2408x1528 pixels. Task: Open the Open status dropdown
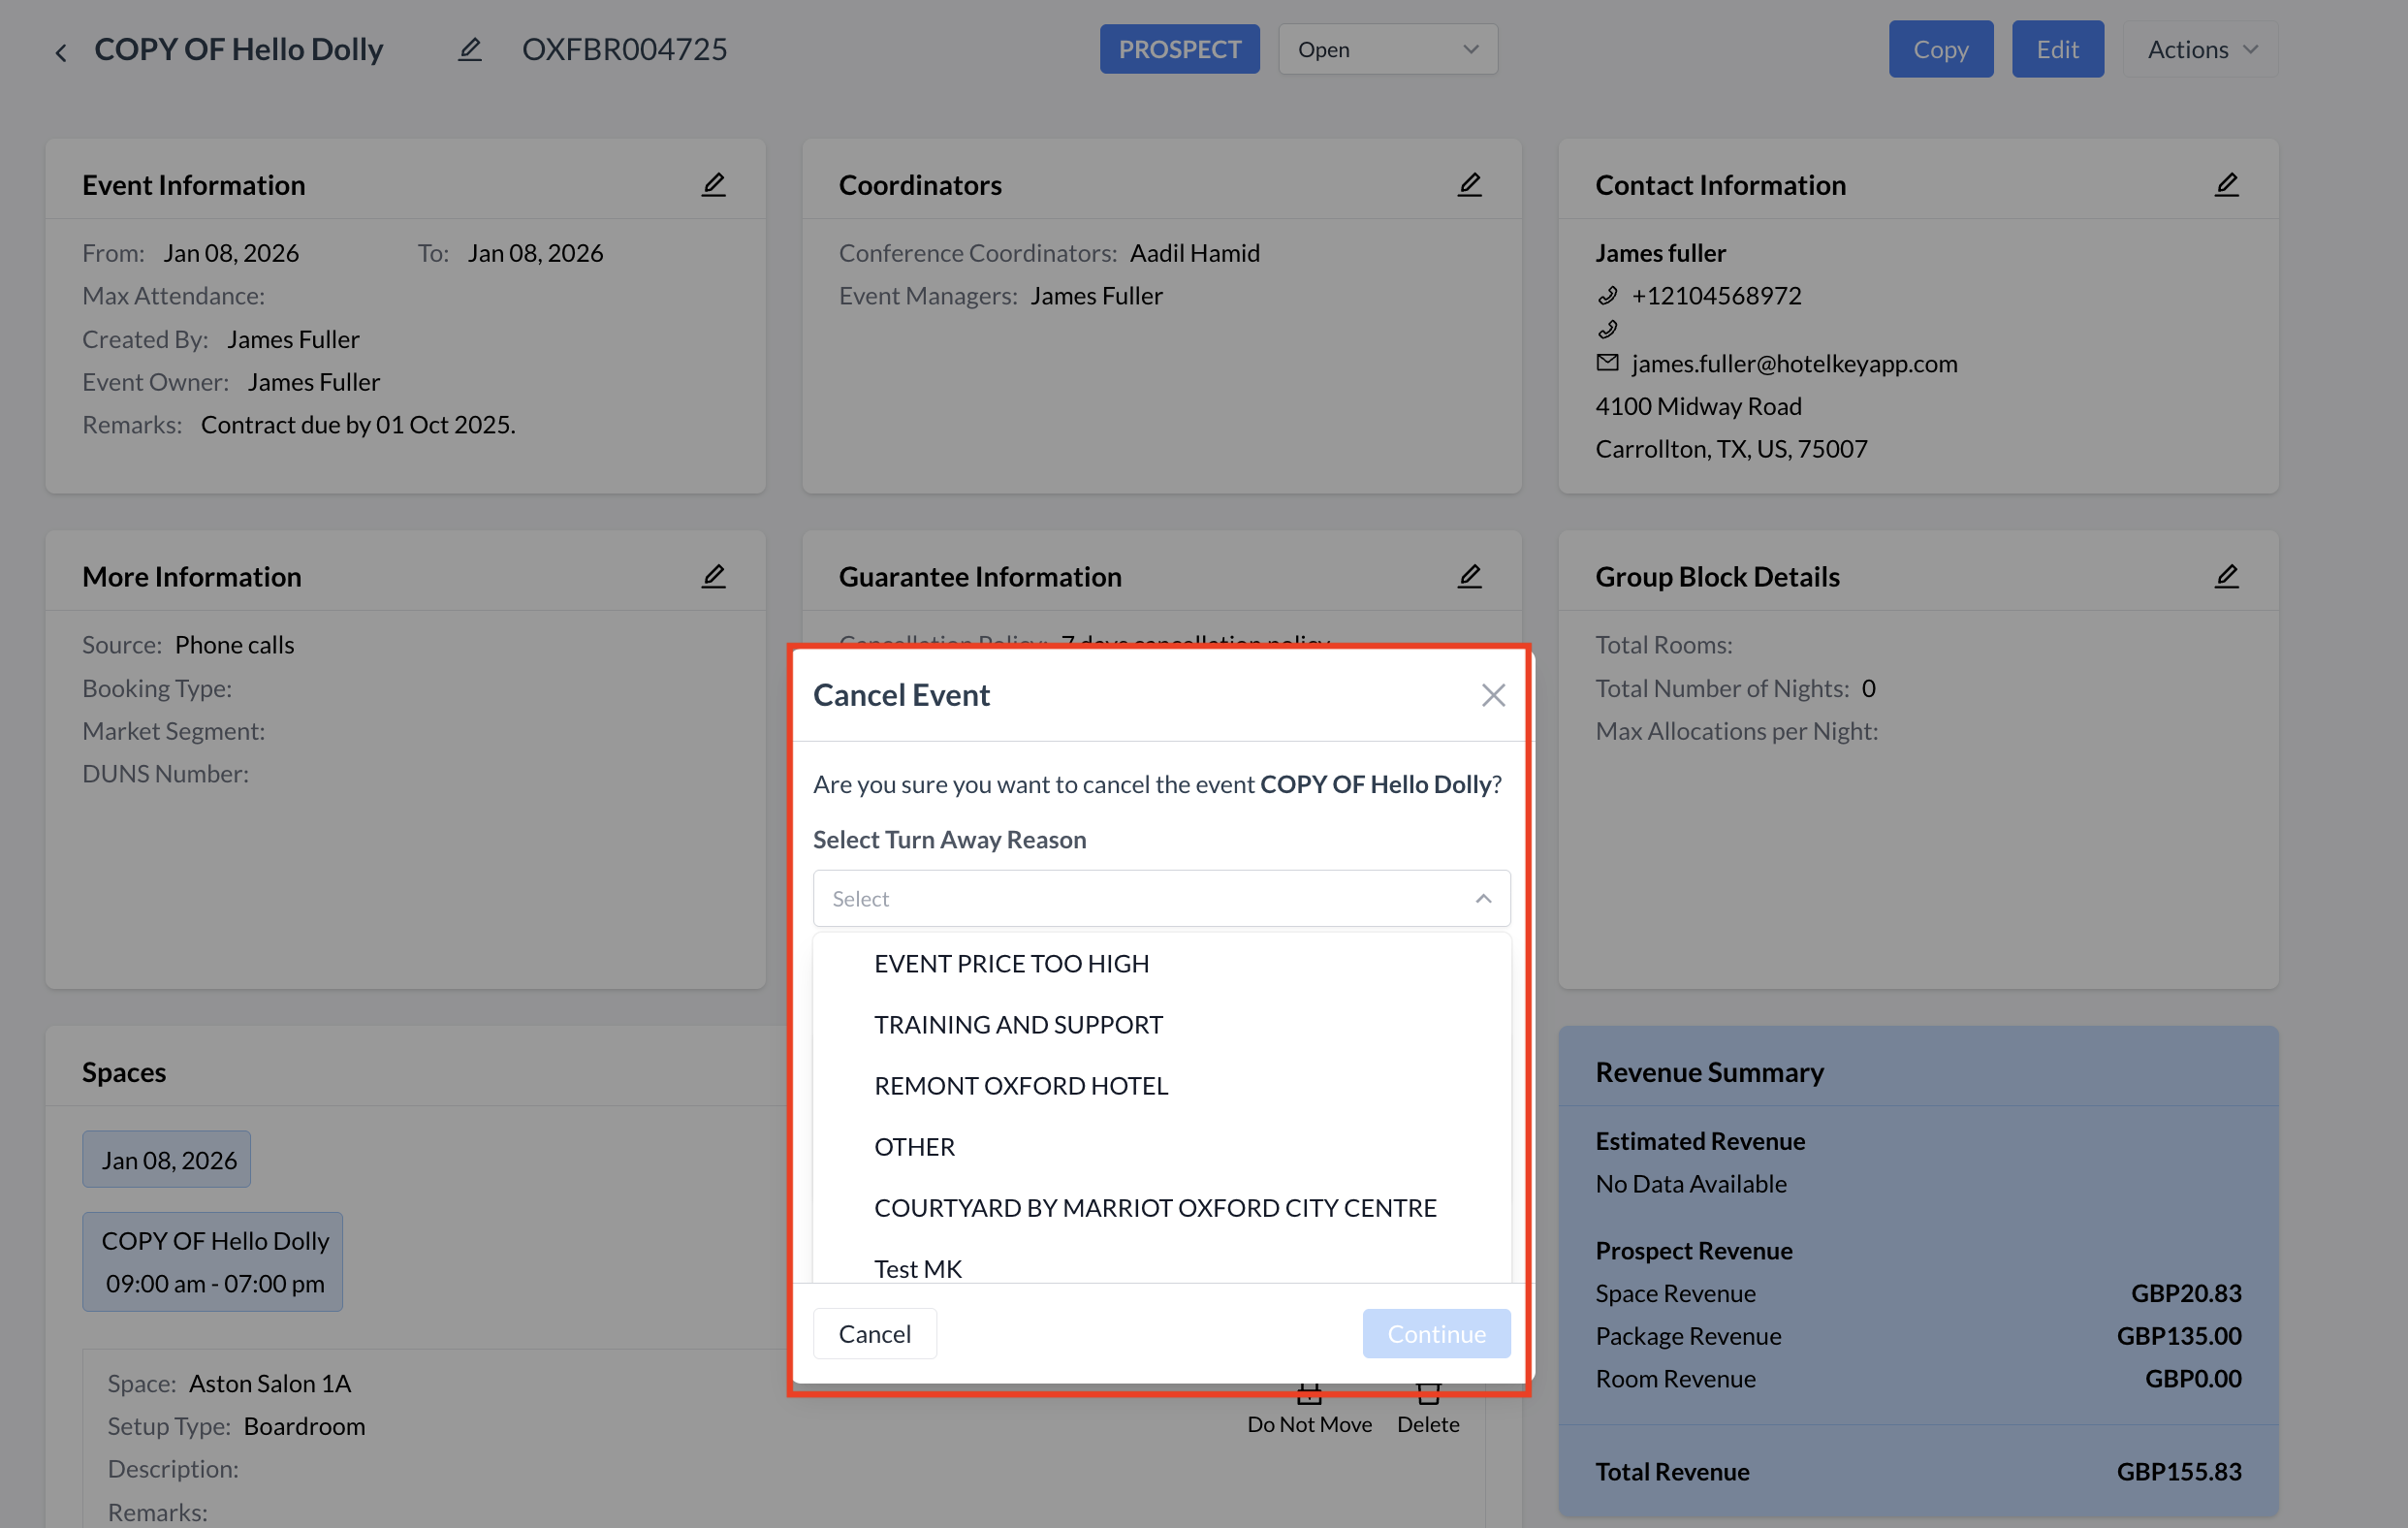pyautogui.click(x=1387, y=49)
